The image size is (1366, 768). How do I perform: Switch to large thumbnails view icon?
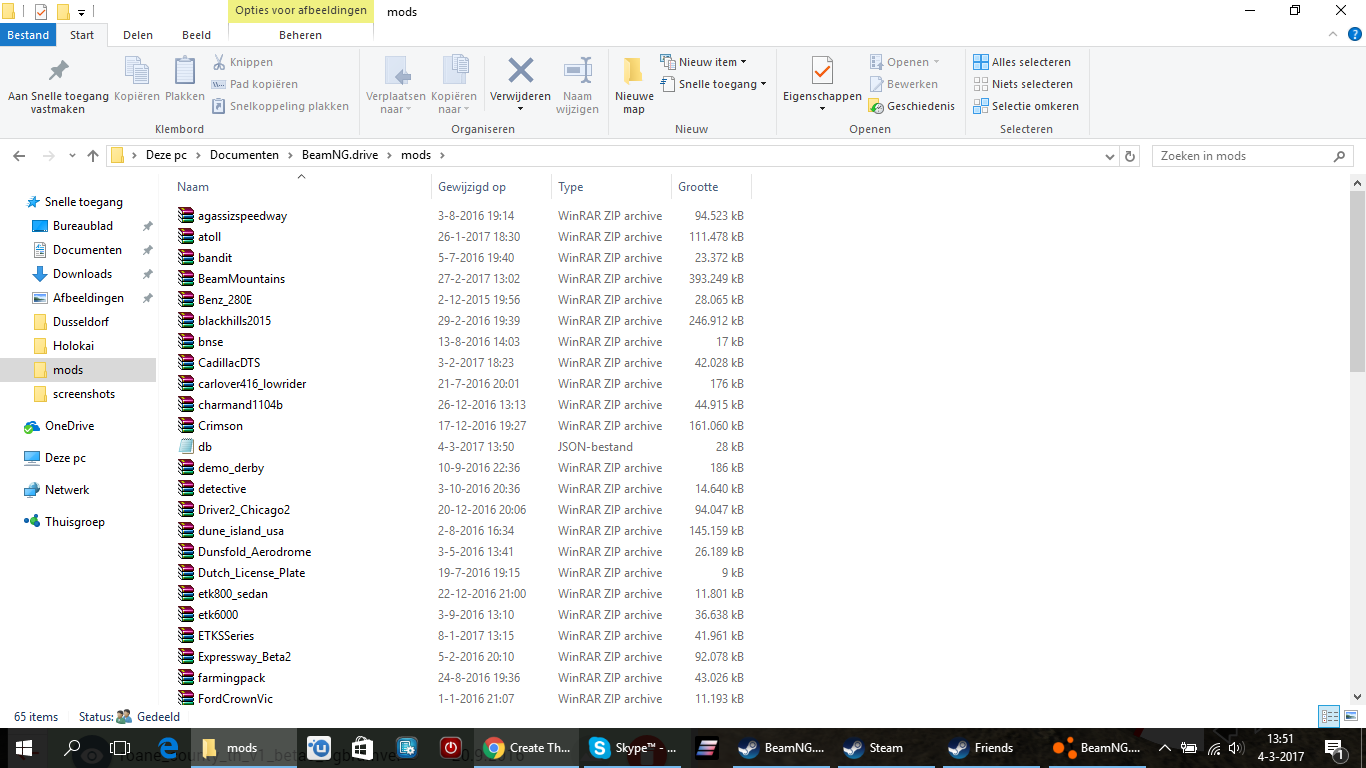tap(1349, 716)
